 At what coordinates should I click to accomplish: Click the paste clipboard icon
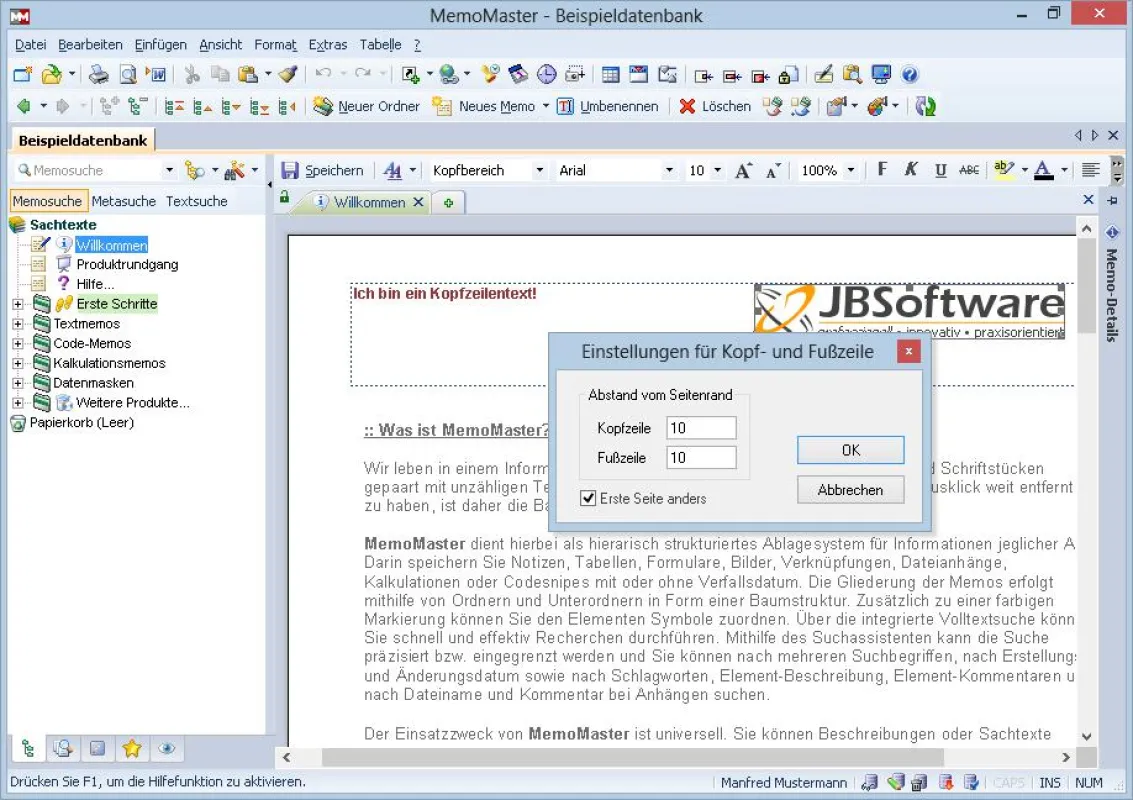pos(248,74)
